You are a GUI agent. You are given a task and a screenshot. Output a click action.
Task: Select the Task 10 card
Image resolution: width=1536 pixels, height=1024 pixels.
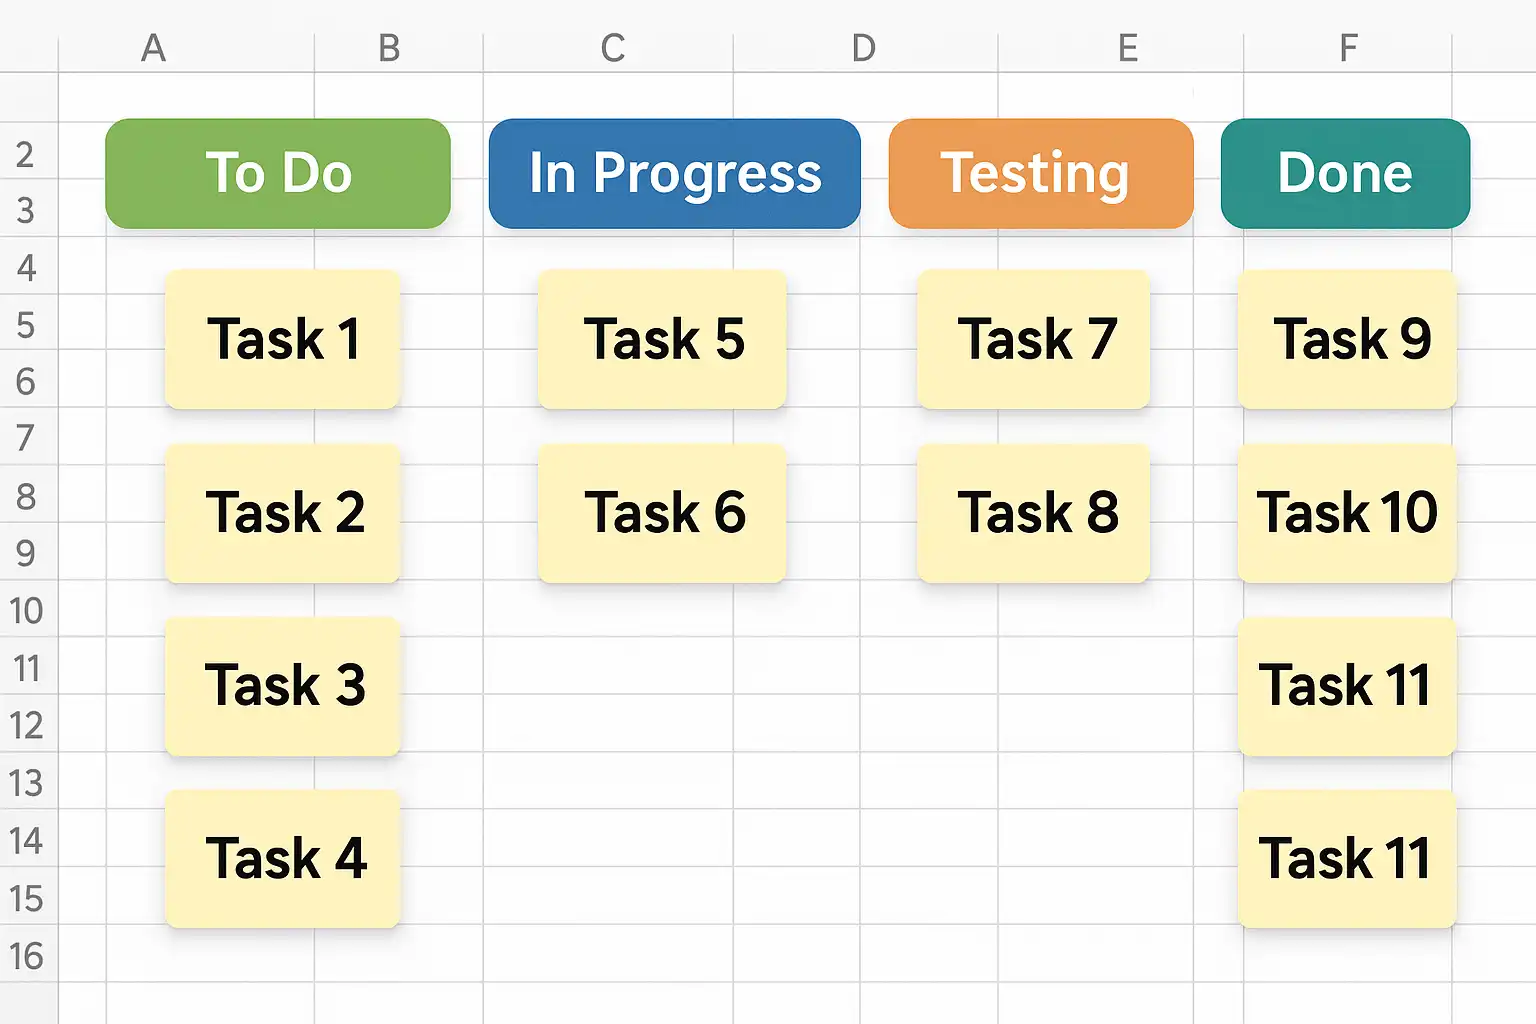pos(1347,513)
